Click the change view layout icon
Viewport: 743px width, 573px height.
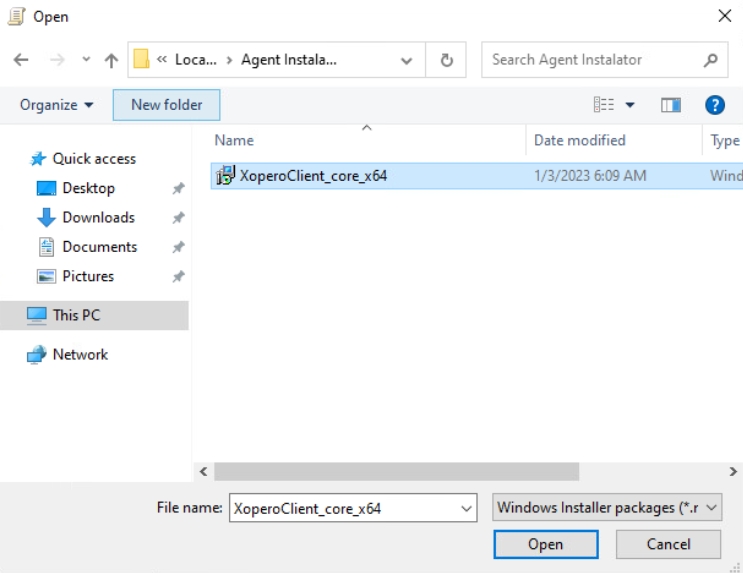(x=604, y=105)
